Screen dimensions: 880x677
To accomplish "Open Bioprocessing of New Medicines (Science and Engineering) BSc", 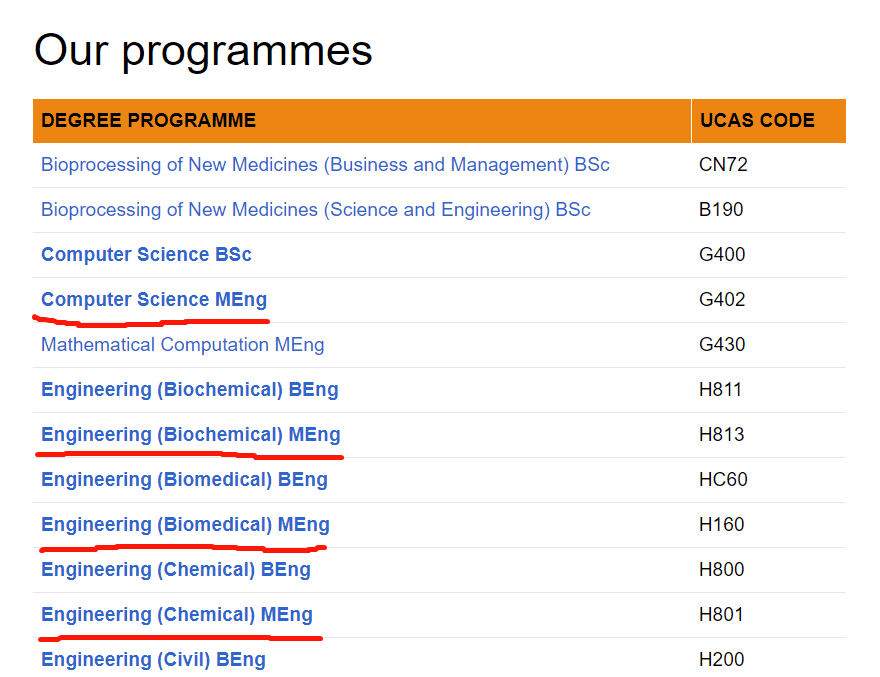I will [x=316, y=209].
